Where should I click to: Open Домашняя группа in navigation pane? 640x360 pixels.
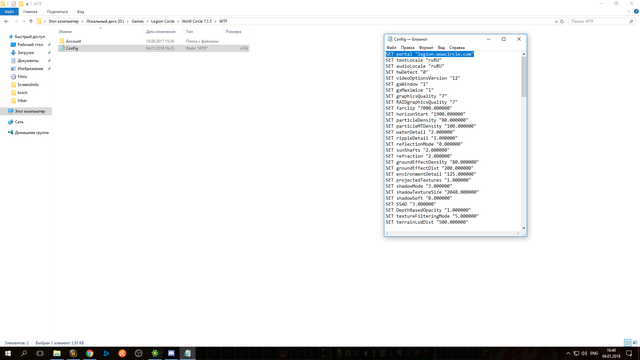(31, 133)
